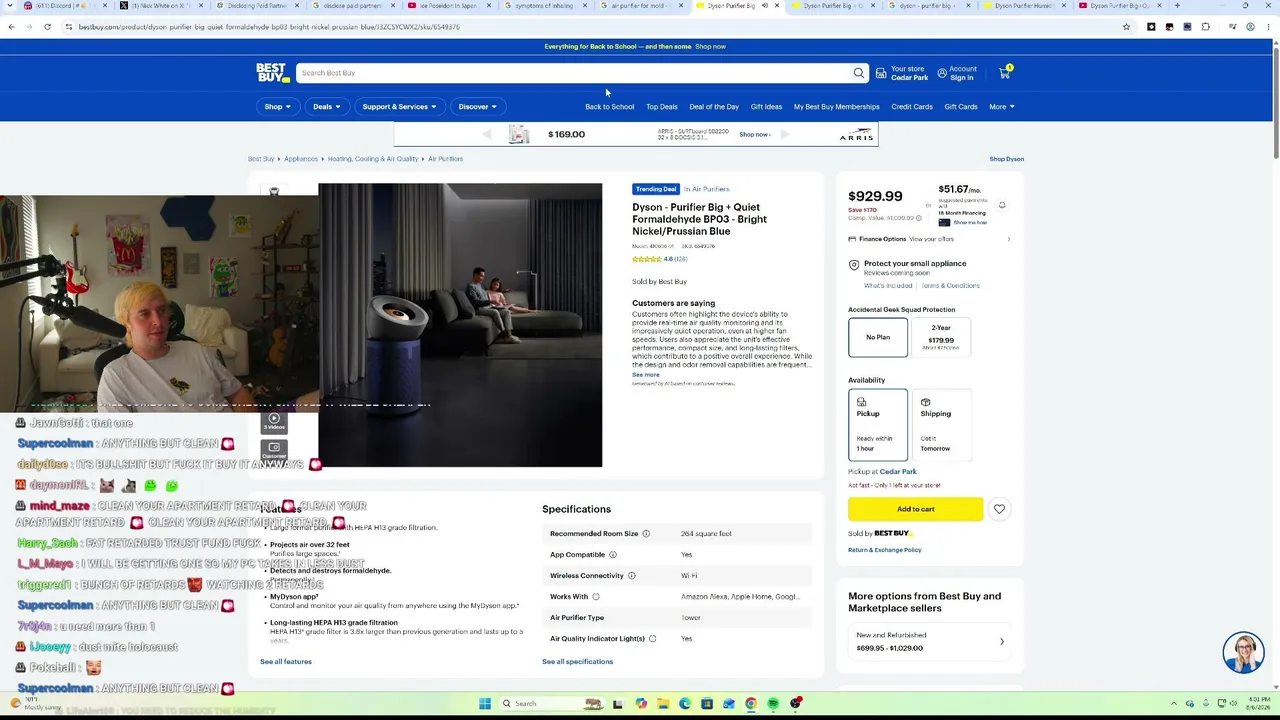Image resolution: width=1280 pixels, height=720 pixels.
Task: Open See all specifications link
Action: 577,662
